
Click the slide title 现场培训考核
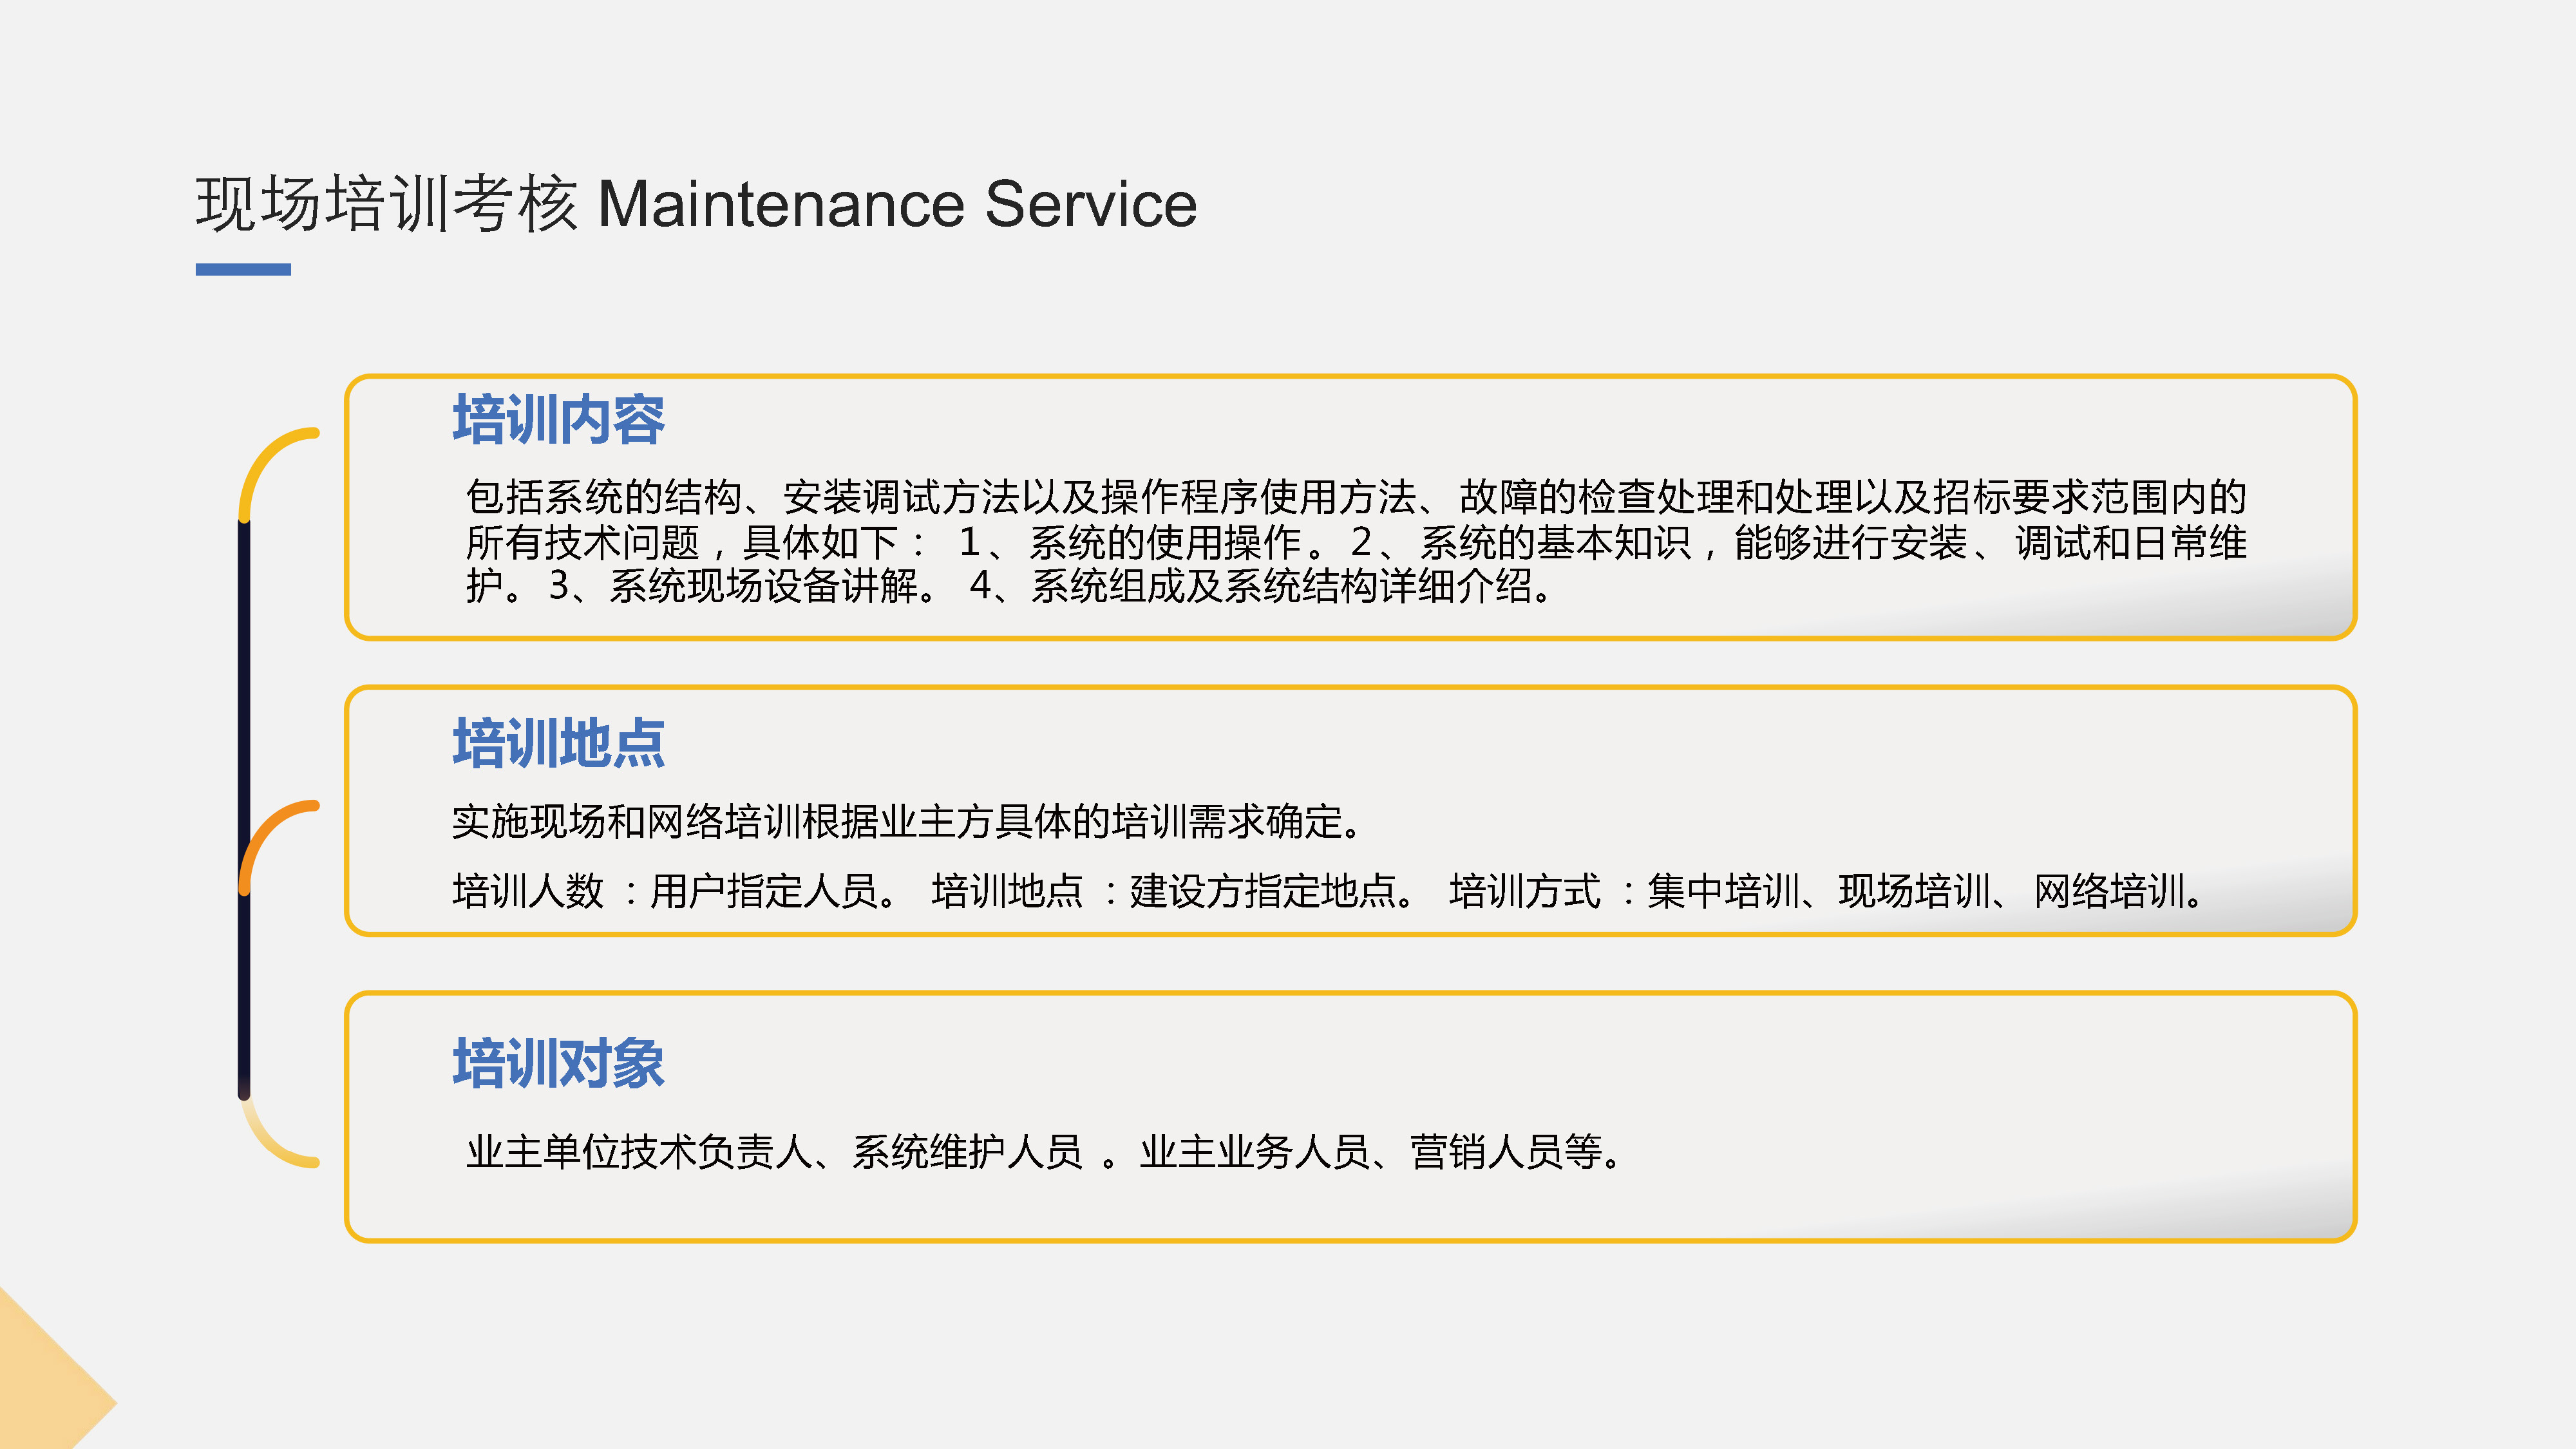386,204
